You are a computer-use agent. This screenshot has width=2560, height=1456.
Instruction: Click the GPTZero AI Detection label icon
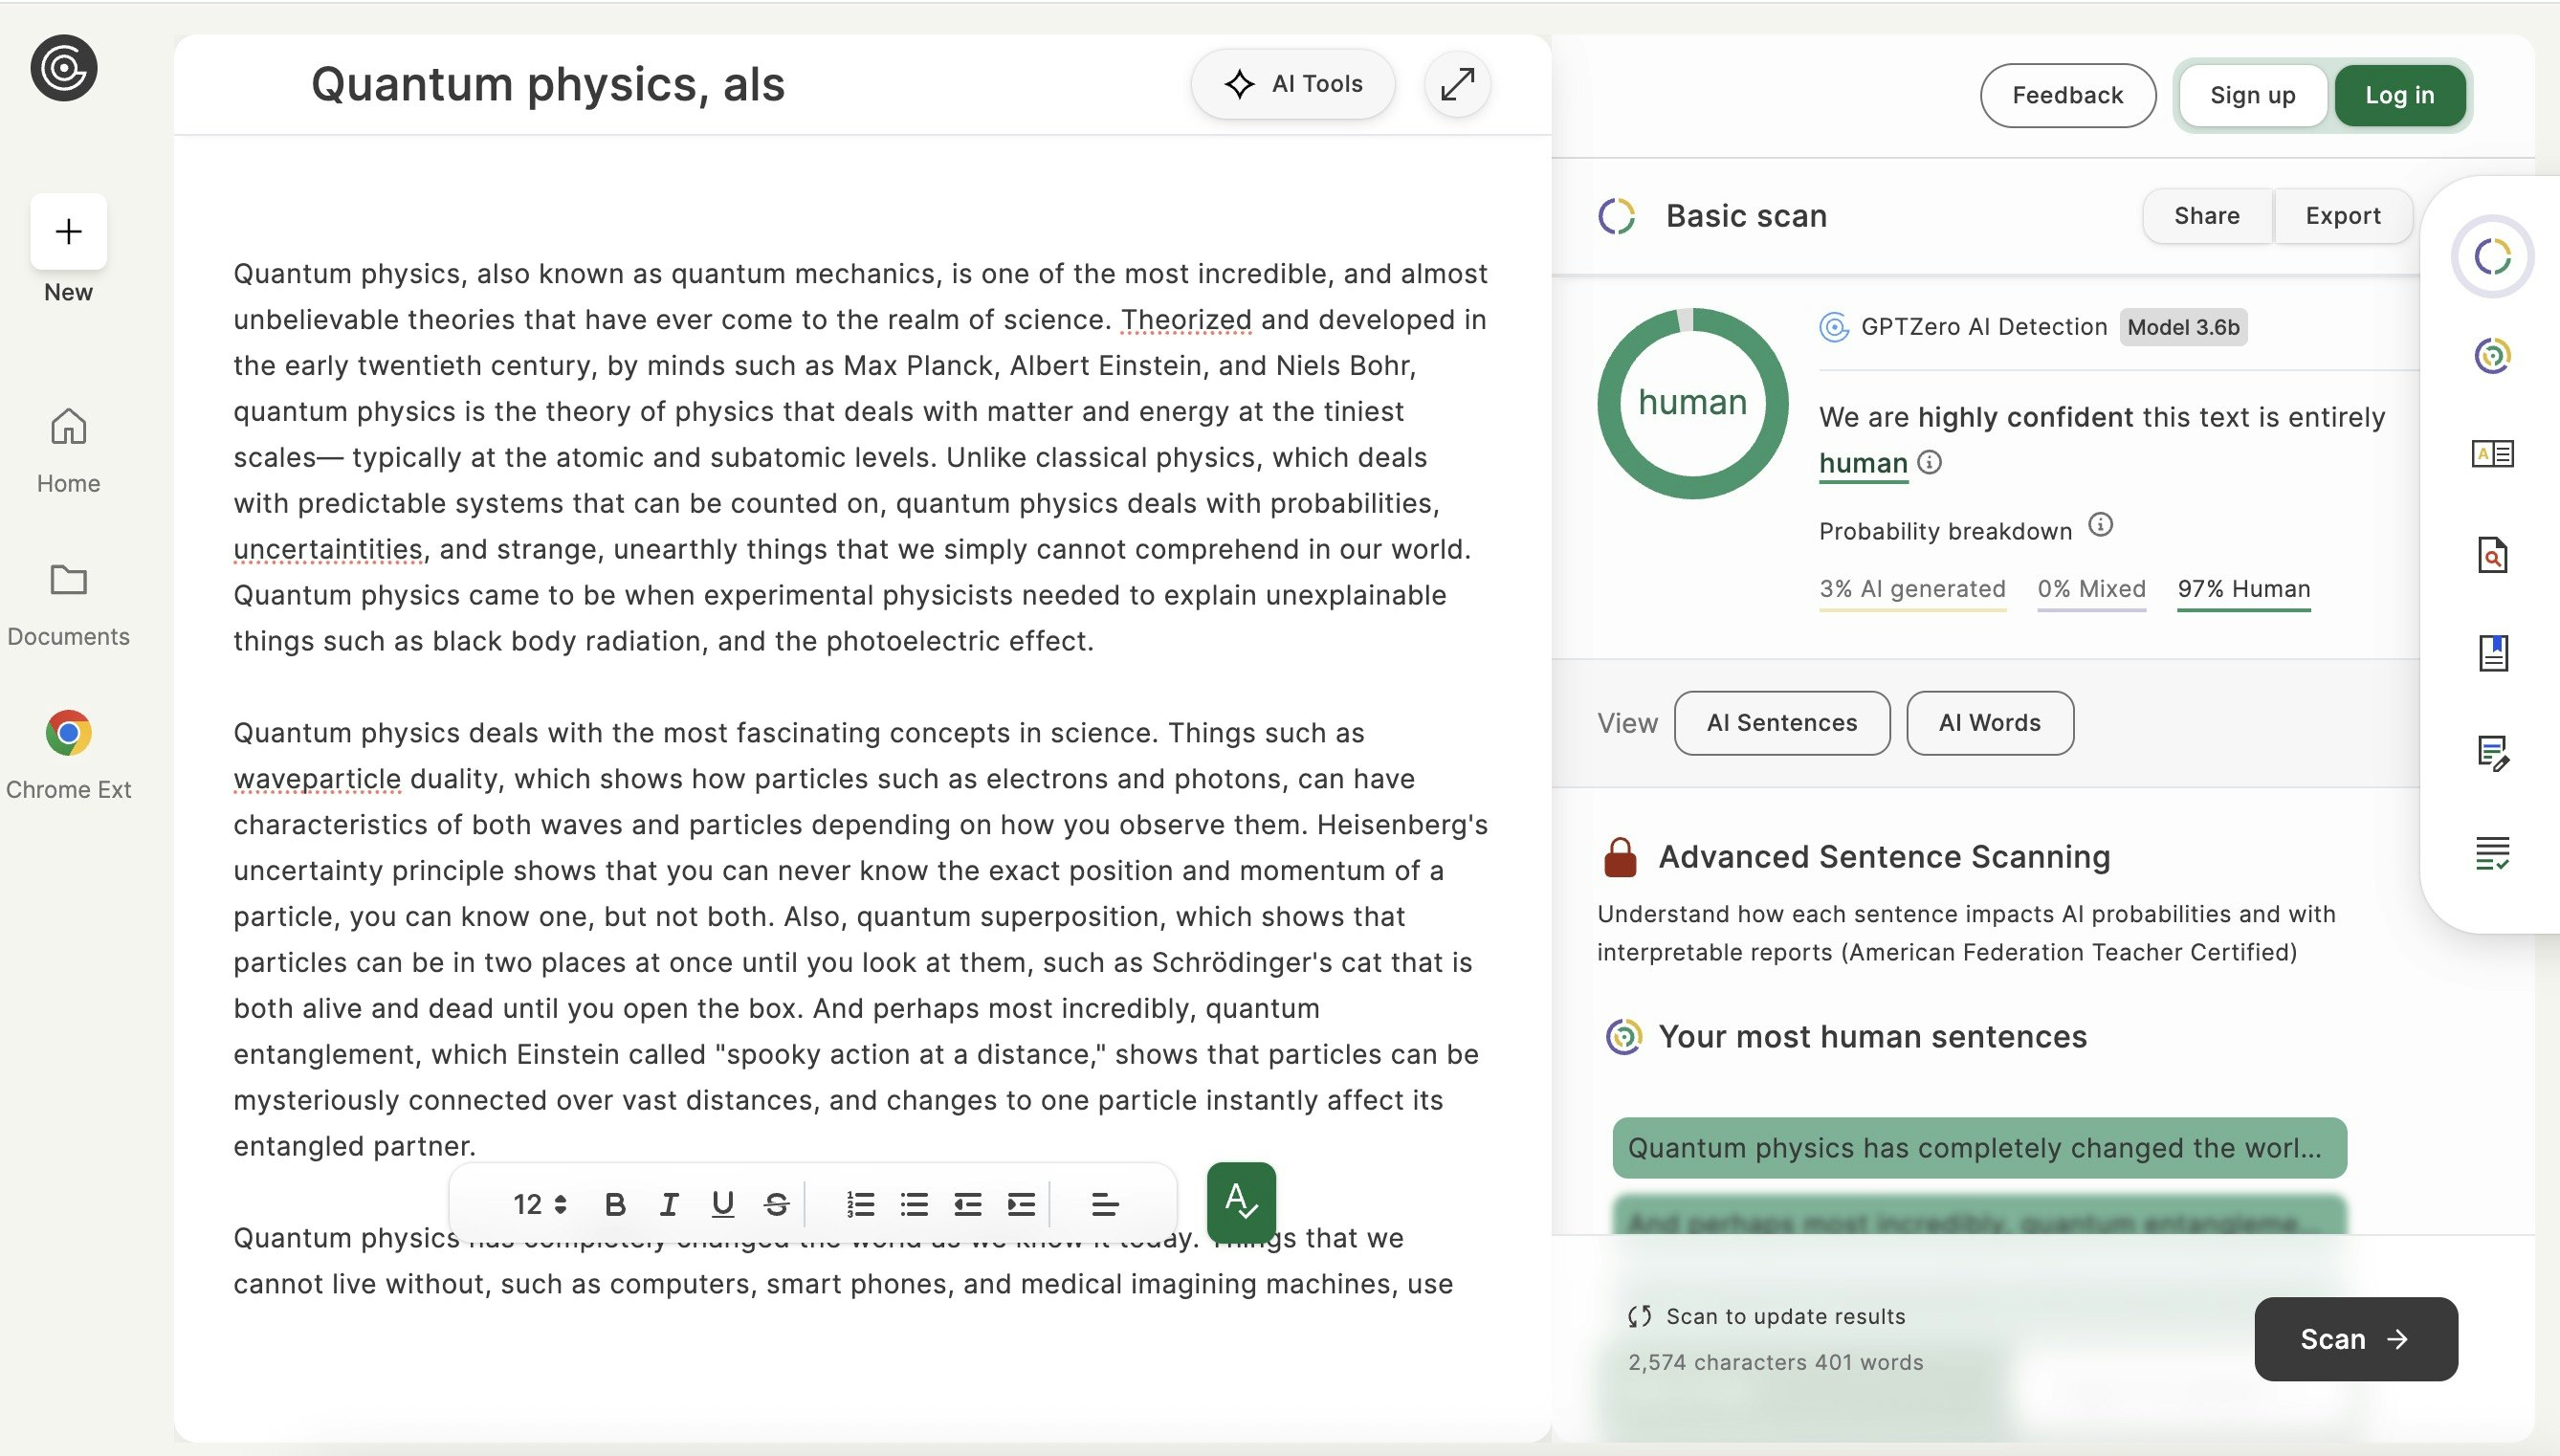1834,327
